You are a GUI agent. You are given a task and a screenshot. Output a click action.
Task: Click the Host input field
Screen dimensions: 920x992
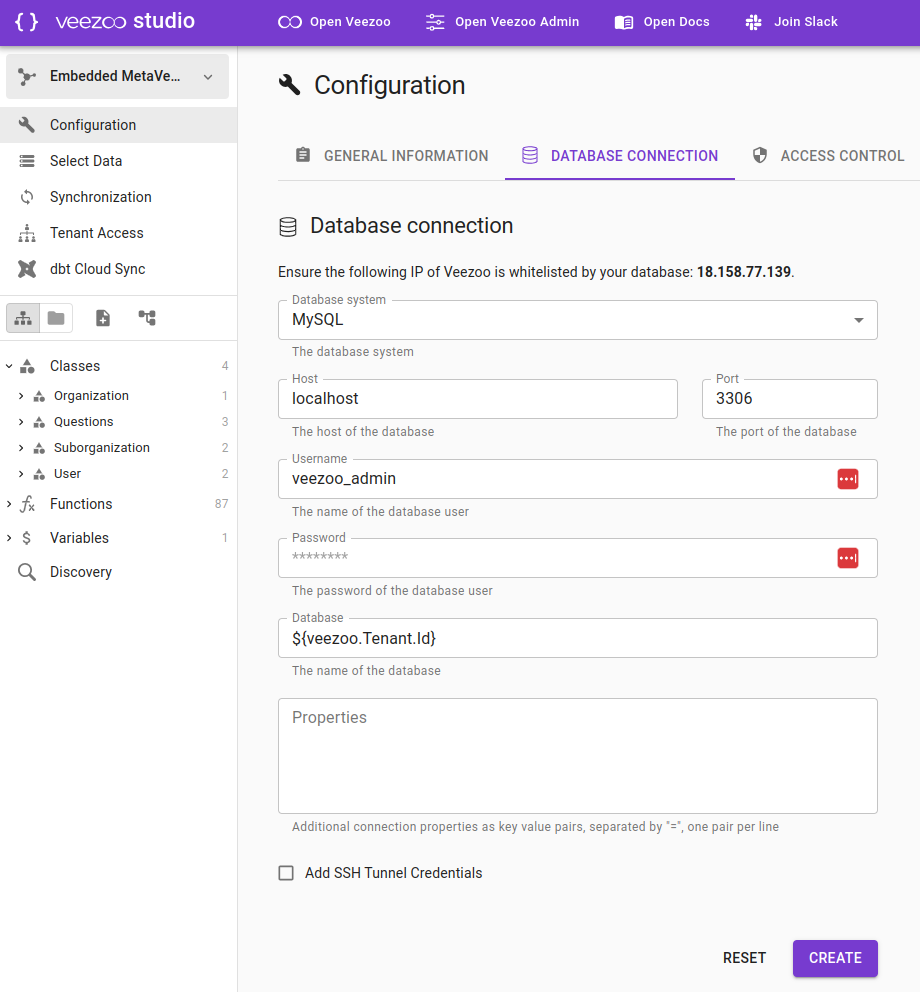[x=478, y=399]
